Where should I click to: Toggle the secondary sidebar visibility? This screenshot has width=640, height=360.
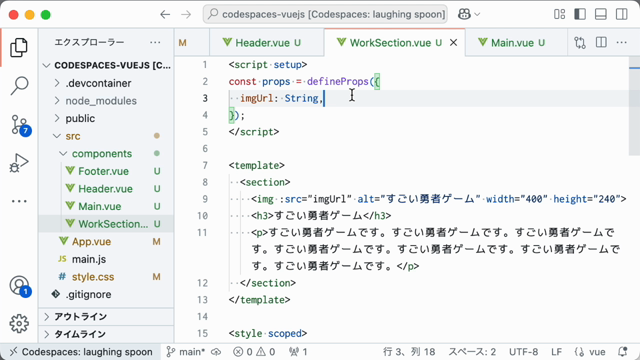[x=622, y=14]
